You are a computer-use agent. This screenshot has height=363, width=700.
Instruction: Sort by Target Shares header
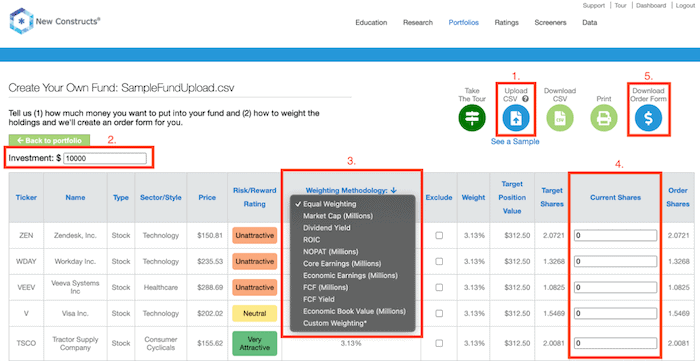click(552, 197)
